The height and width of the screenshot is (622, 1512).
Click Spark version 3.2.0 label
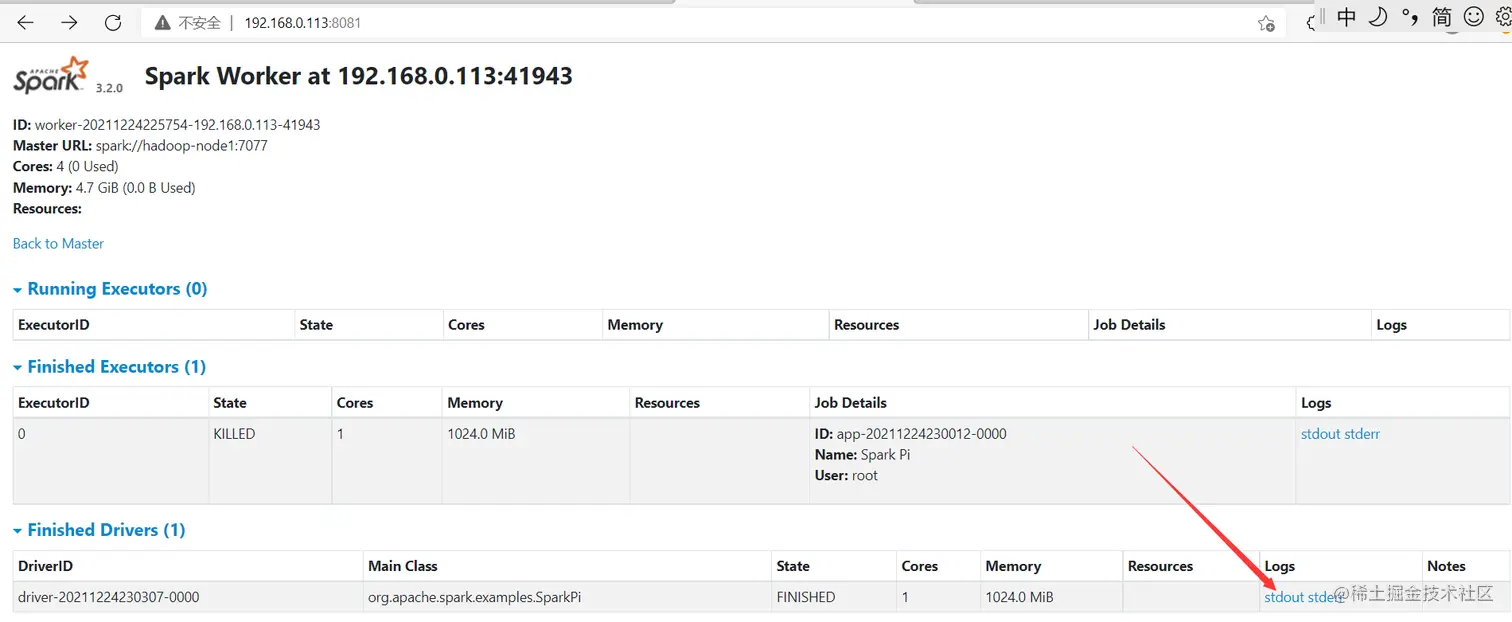point(109,88)
